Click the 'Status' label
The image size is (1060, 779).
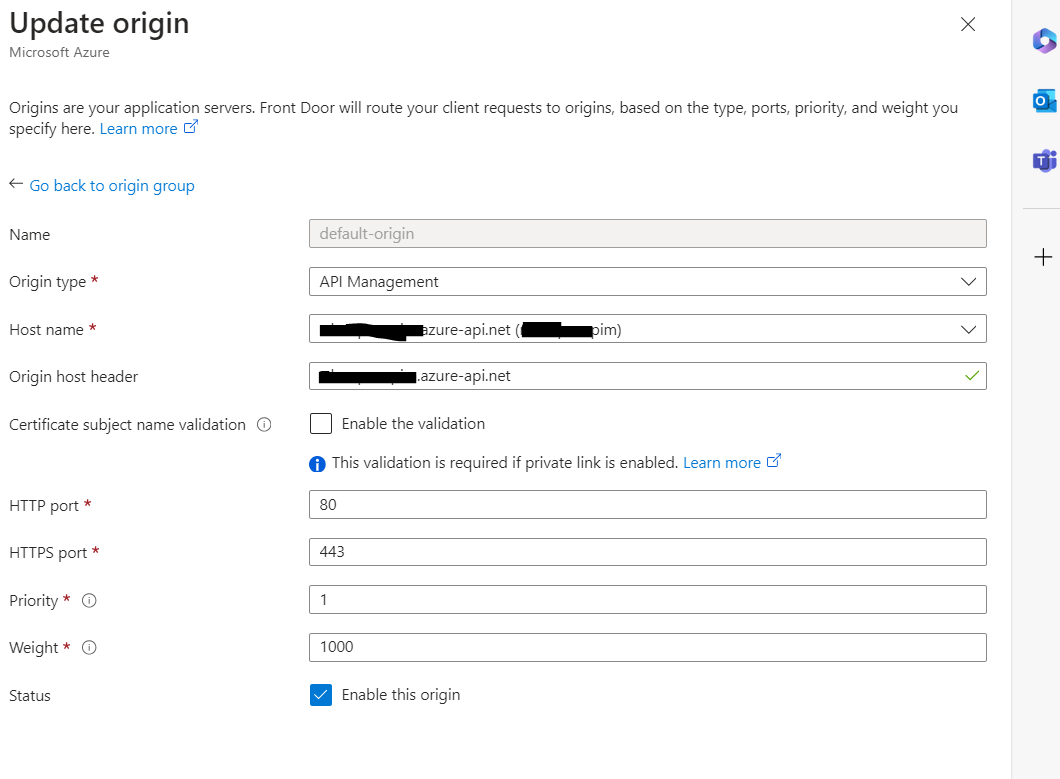pyautogui.click(x=30, y=696)
